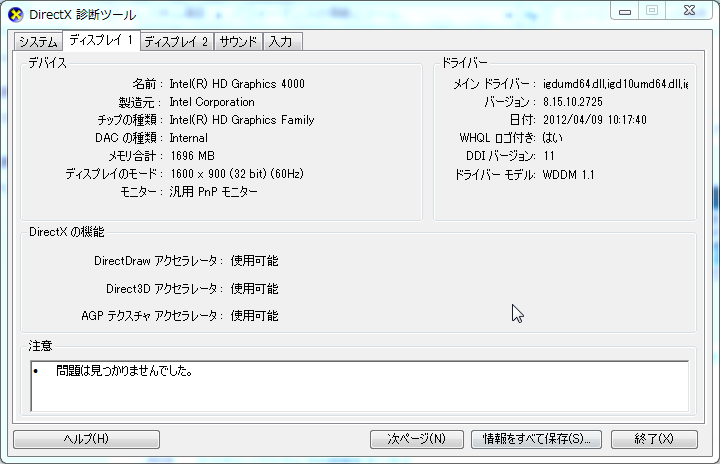Screen dimensions: 720x464
Task: Close the DirectX 診断ツール window
Action: tap(689, 11)
